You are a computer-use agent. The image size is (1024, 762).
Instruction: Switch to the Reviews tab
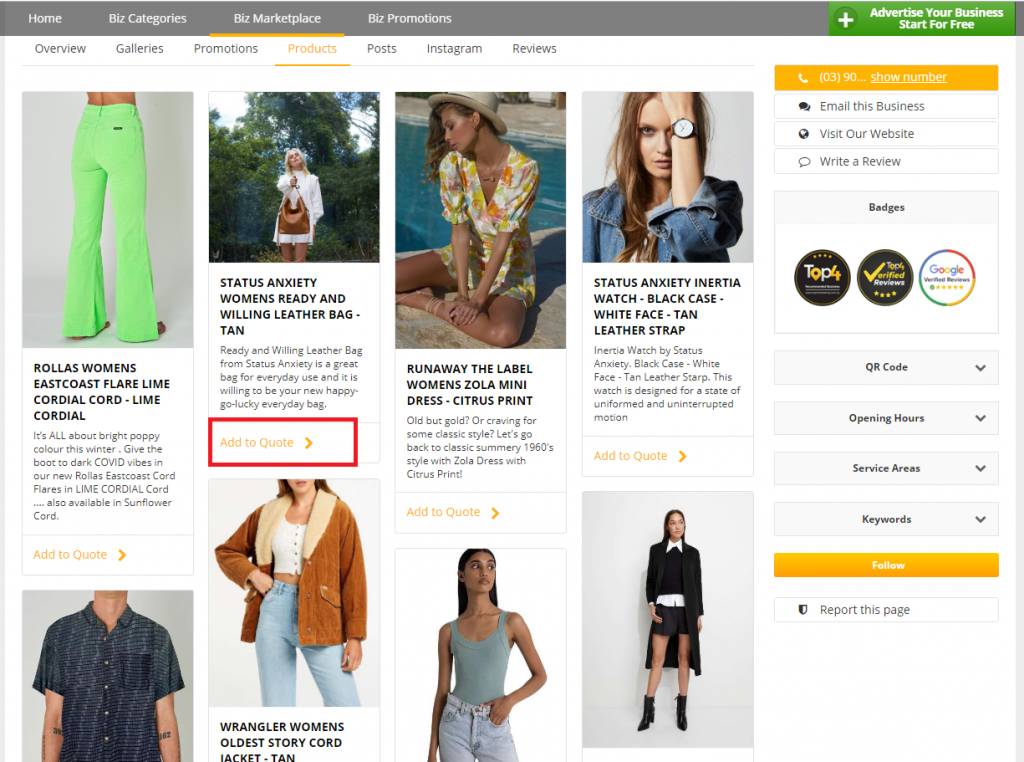click(534, 49)
